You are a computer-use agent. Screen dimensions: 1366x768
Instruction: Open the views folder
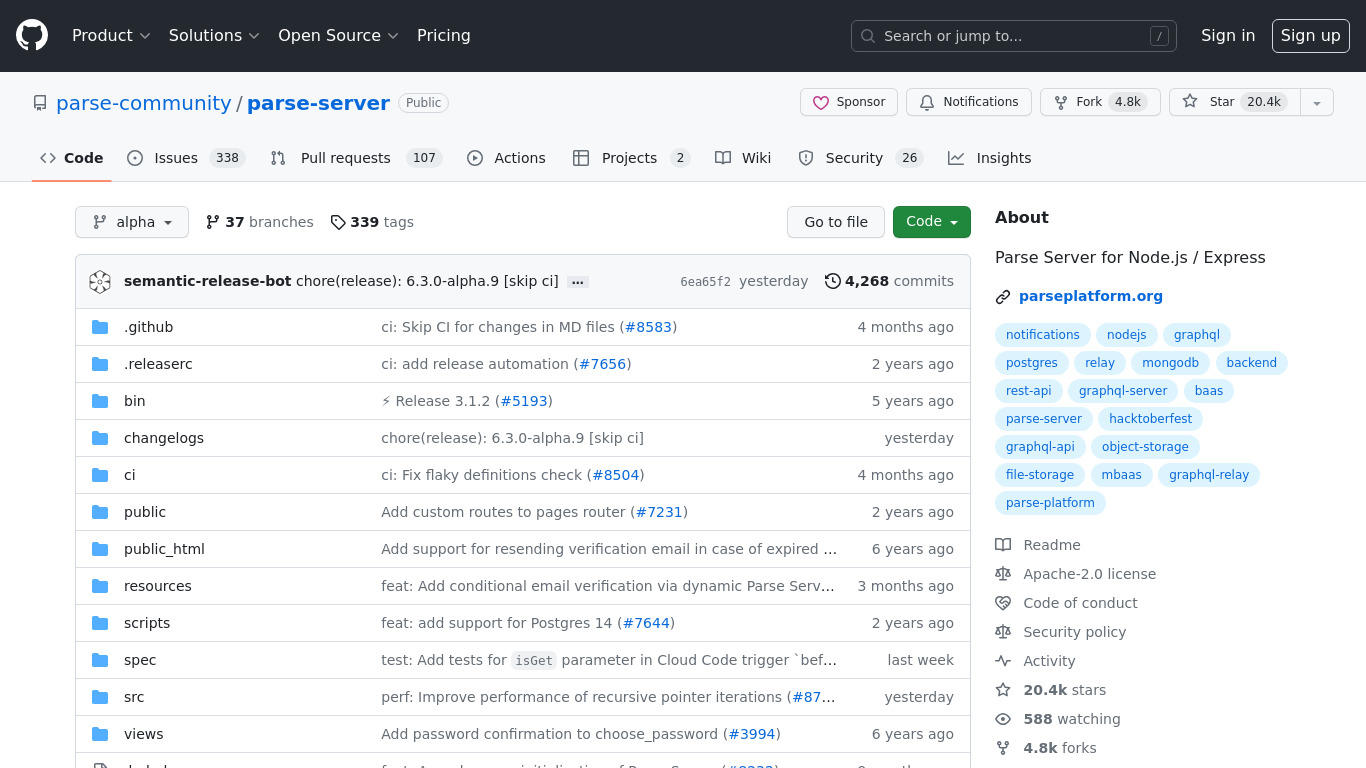click(x=144, y=734)
